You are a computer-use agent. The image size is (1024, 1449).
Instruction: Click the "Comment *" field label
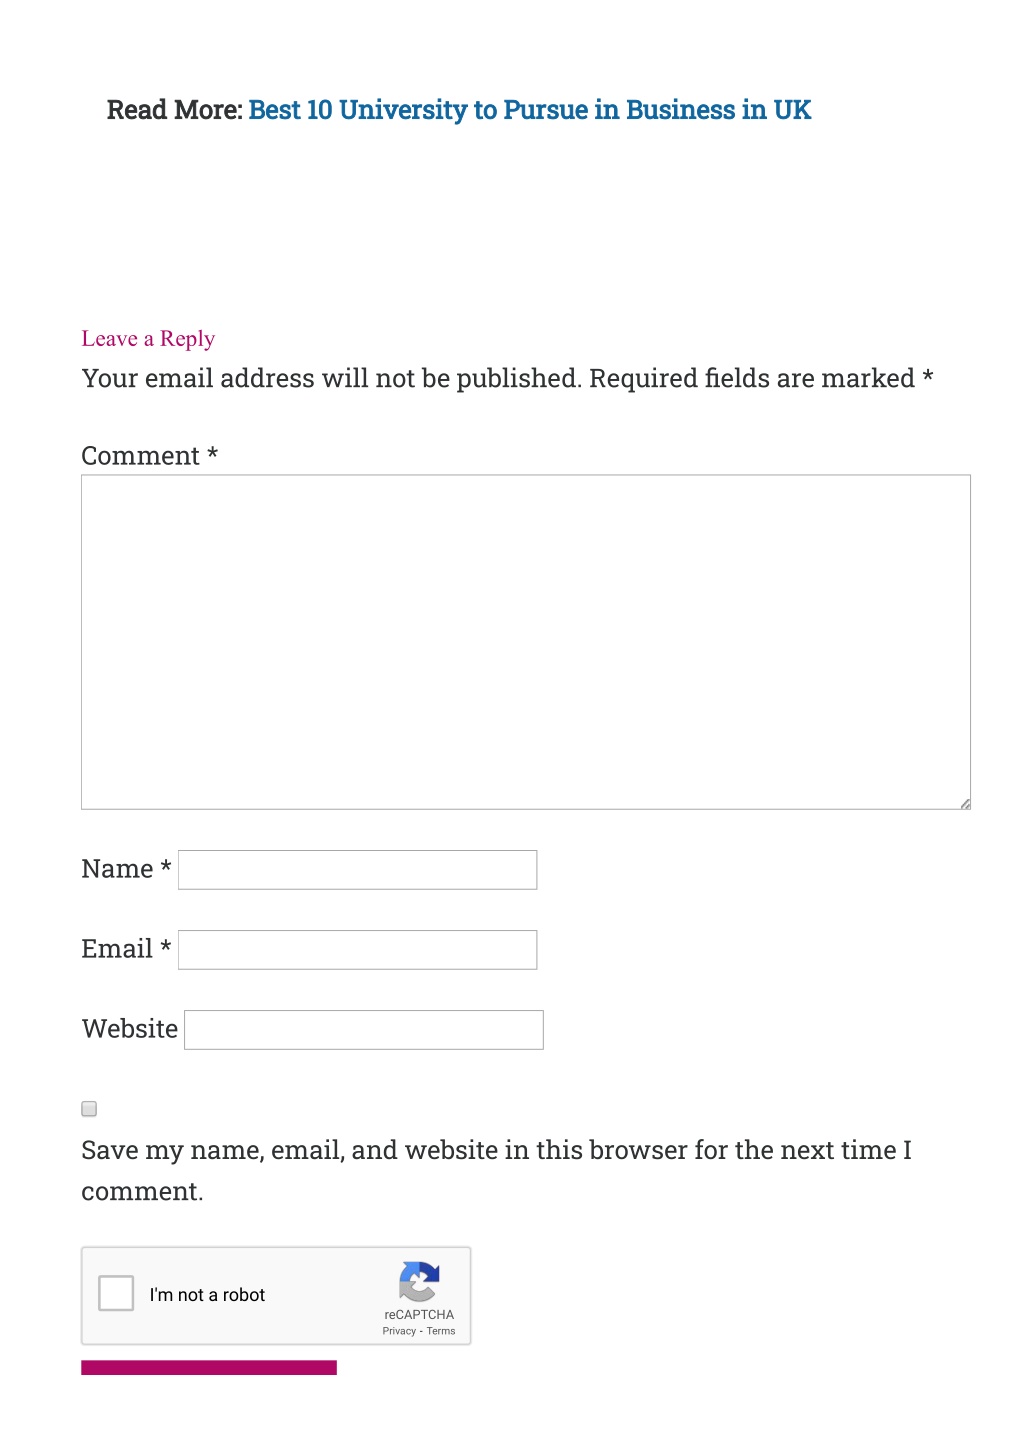150,456
